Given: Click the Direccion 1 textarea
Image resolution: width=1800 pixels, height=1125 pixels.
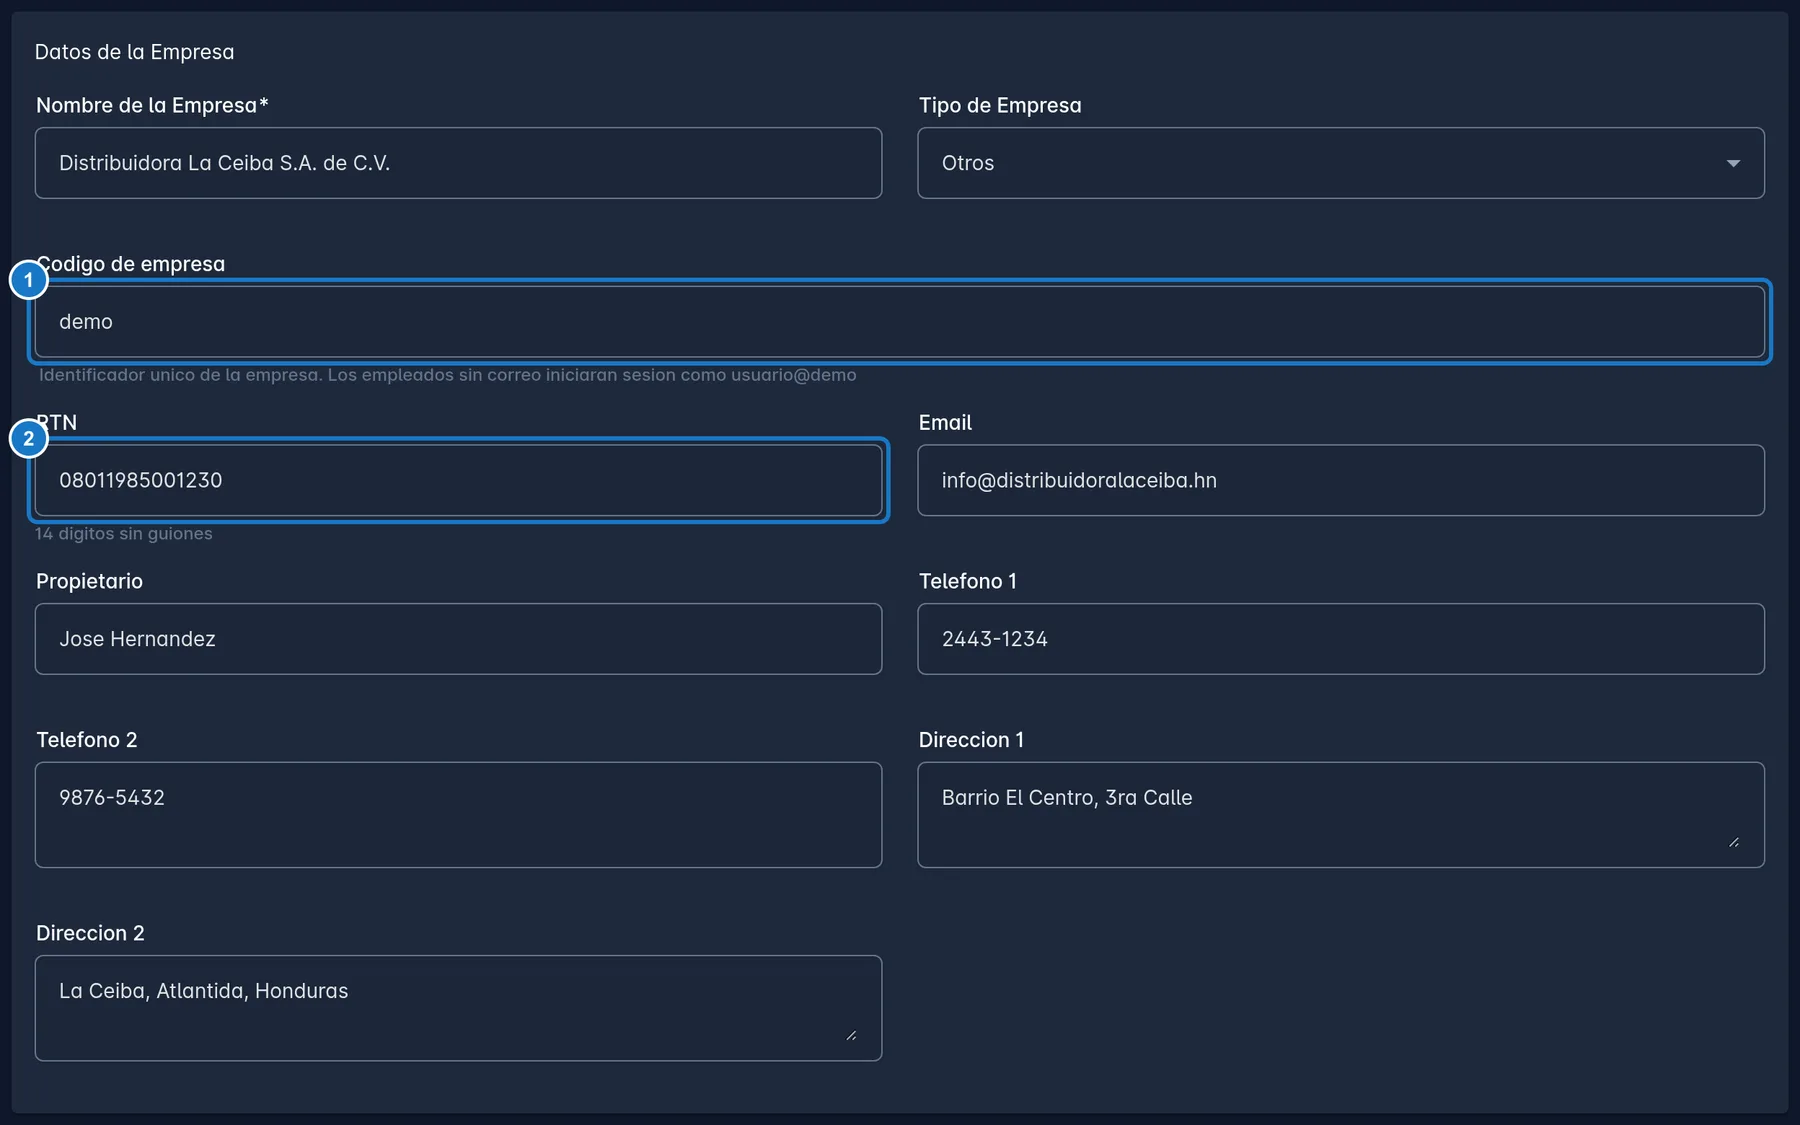Looking at the screenshot, I should 1341,815.
